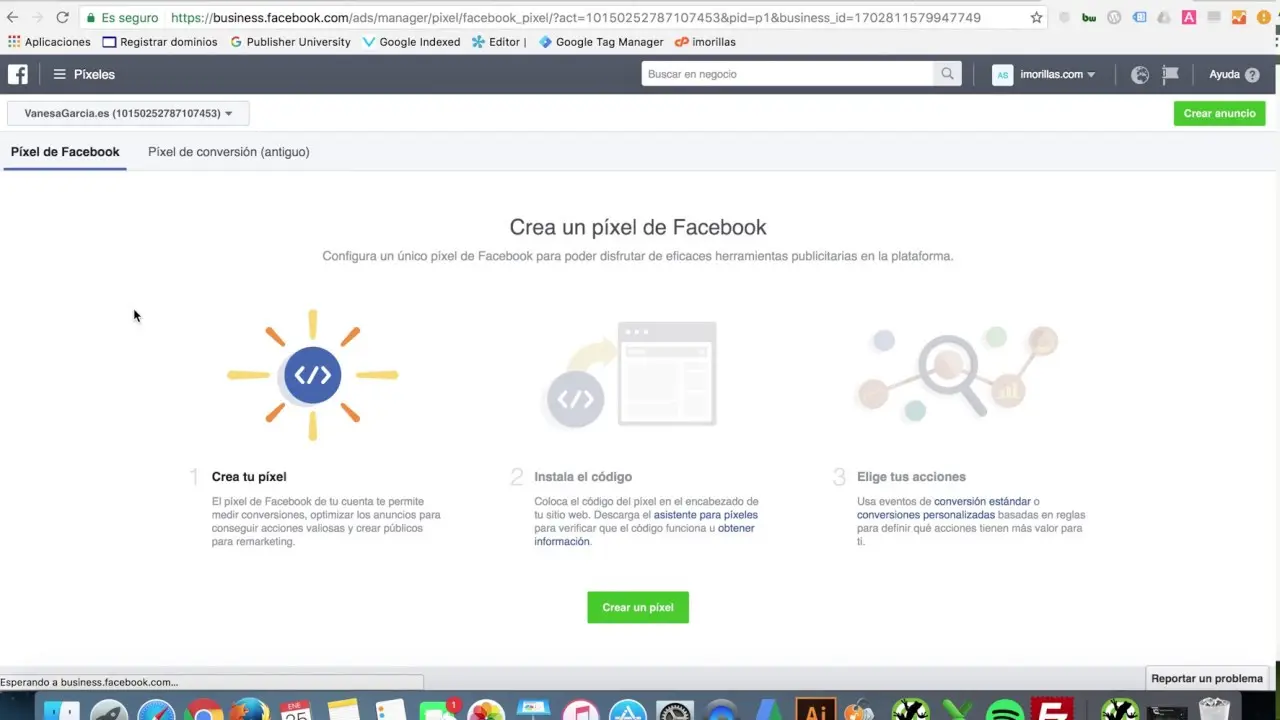Open Publisher University bookmark

click(290, 42)
